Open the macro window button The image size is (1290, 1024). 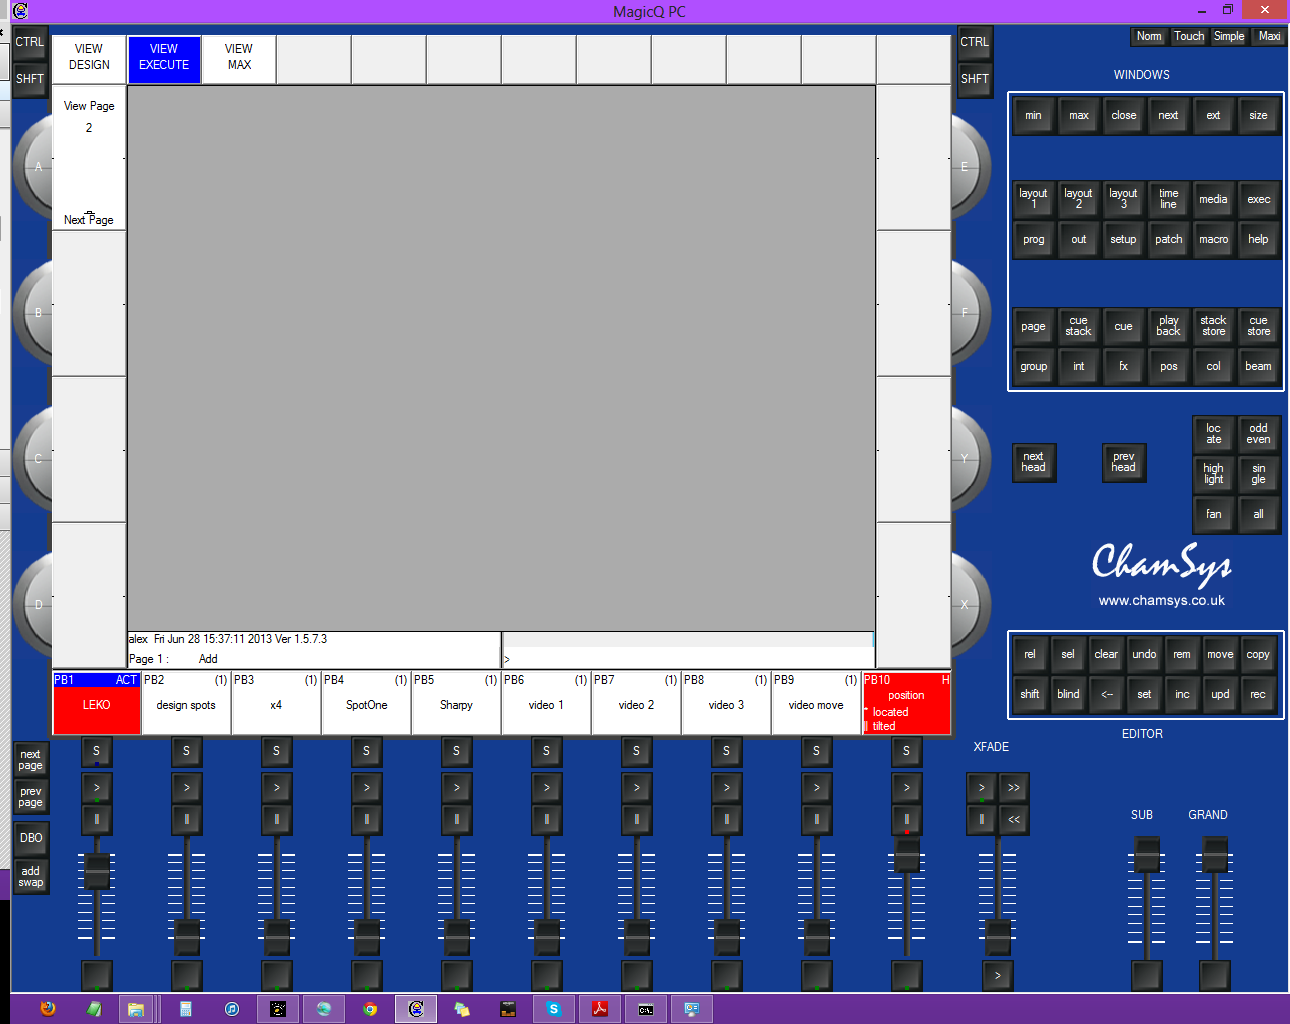click(1213, 240)
